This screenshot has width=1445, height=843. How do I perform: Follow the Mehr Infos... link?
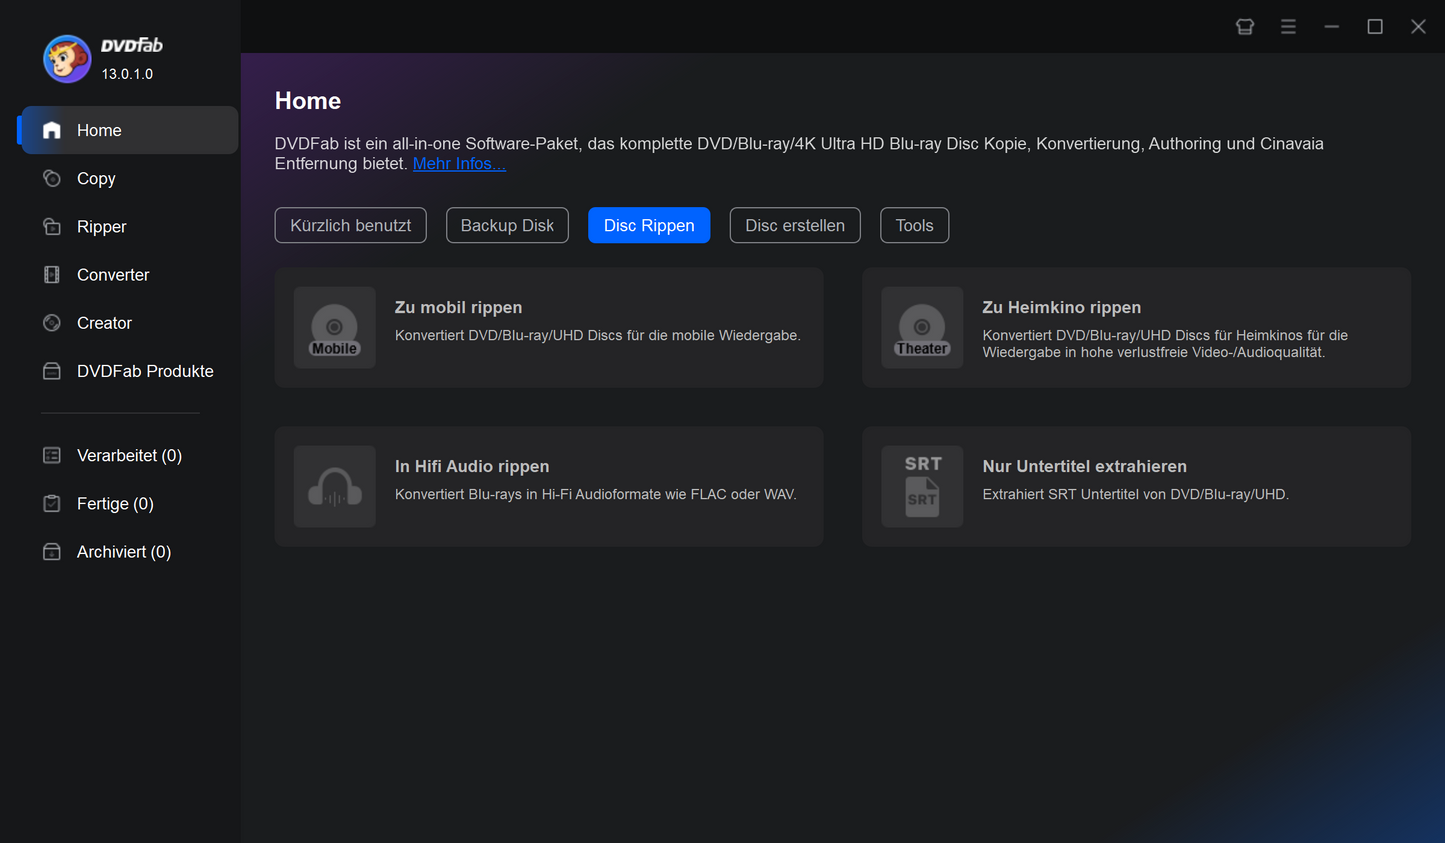[459, 164]
